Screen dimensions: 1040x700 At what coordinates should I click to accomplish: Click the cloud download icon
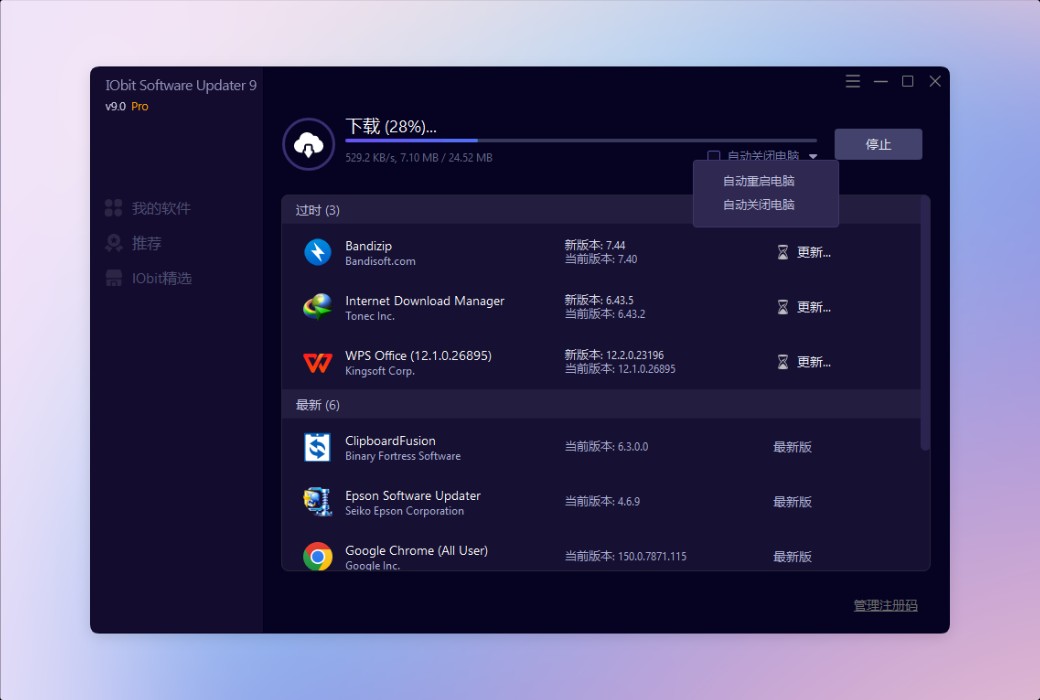pos(308,144)
